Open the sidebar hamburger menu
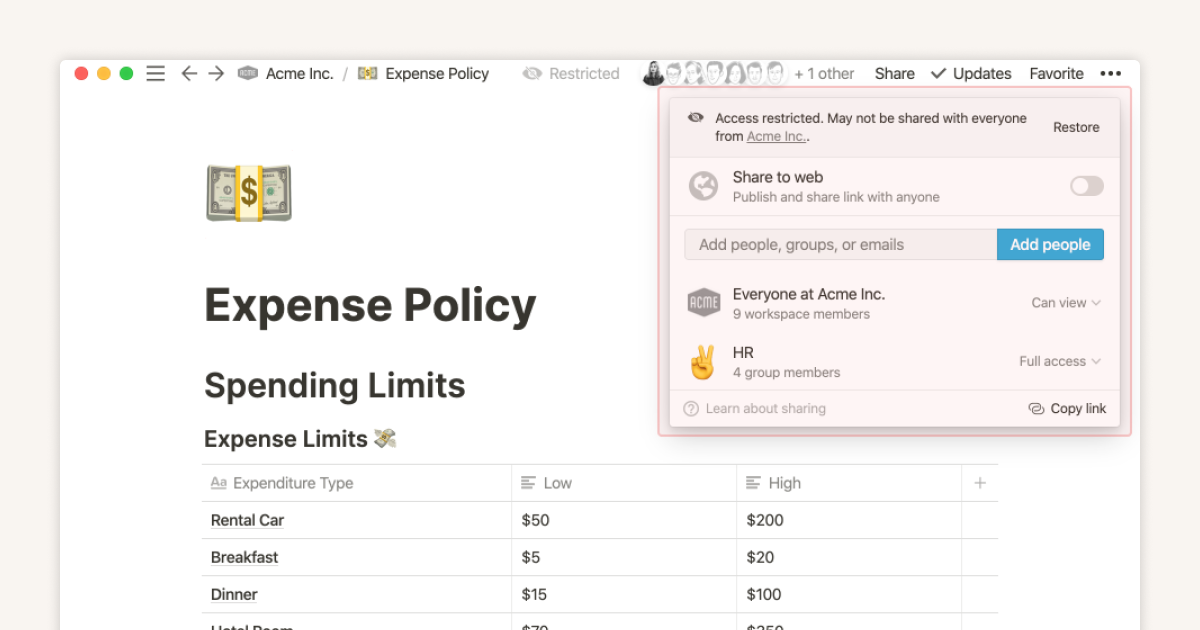Image resolution: width=1200 pixels, height=630 pixels. click(x=155, y=74)
